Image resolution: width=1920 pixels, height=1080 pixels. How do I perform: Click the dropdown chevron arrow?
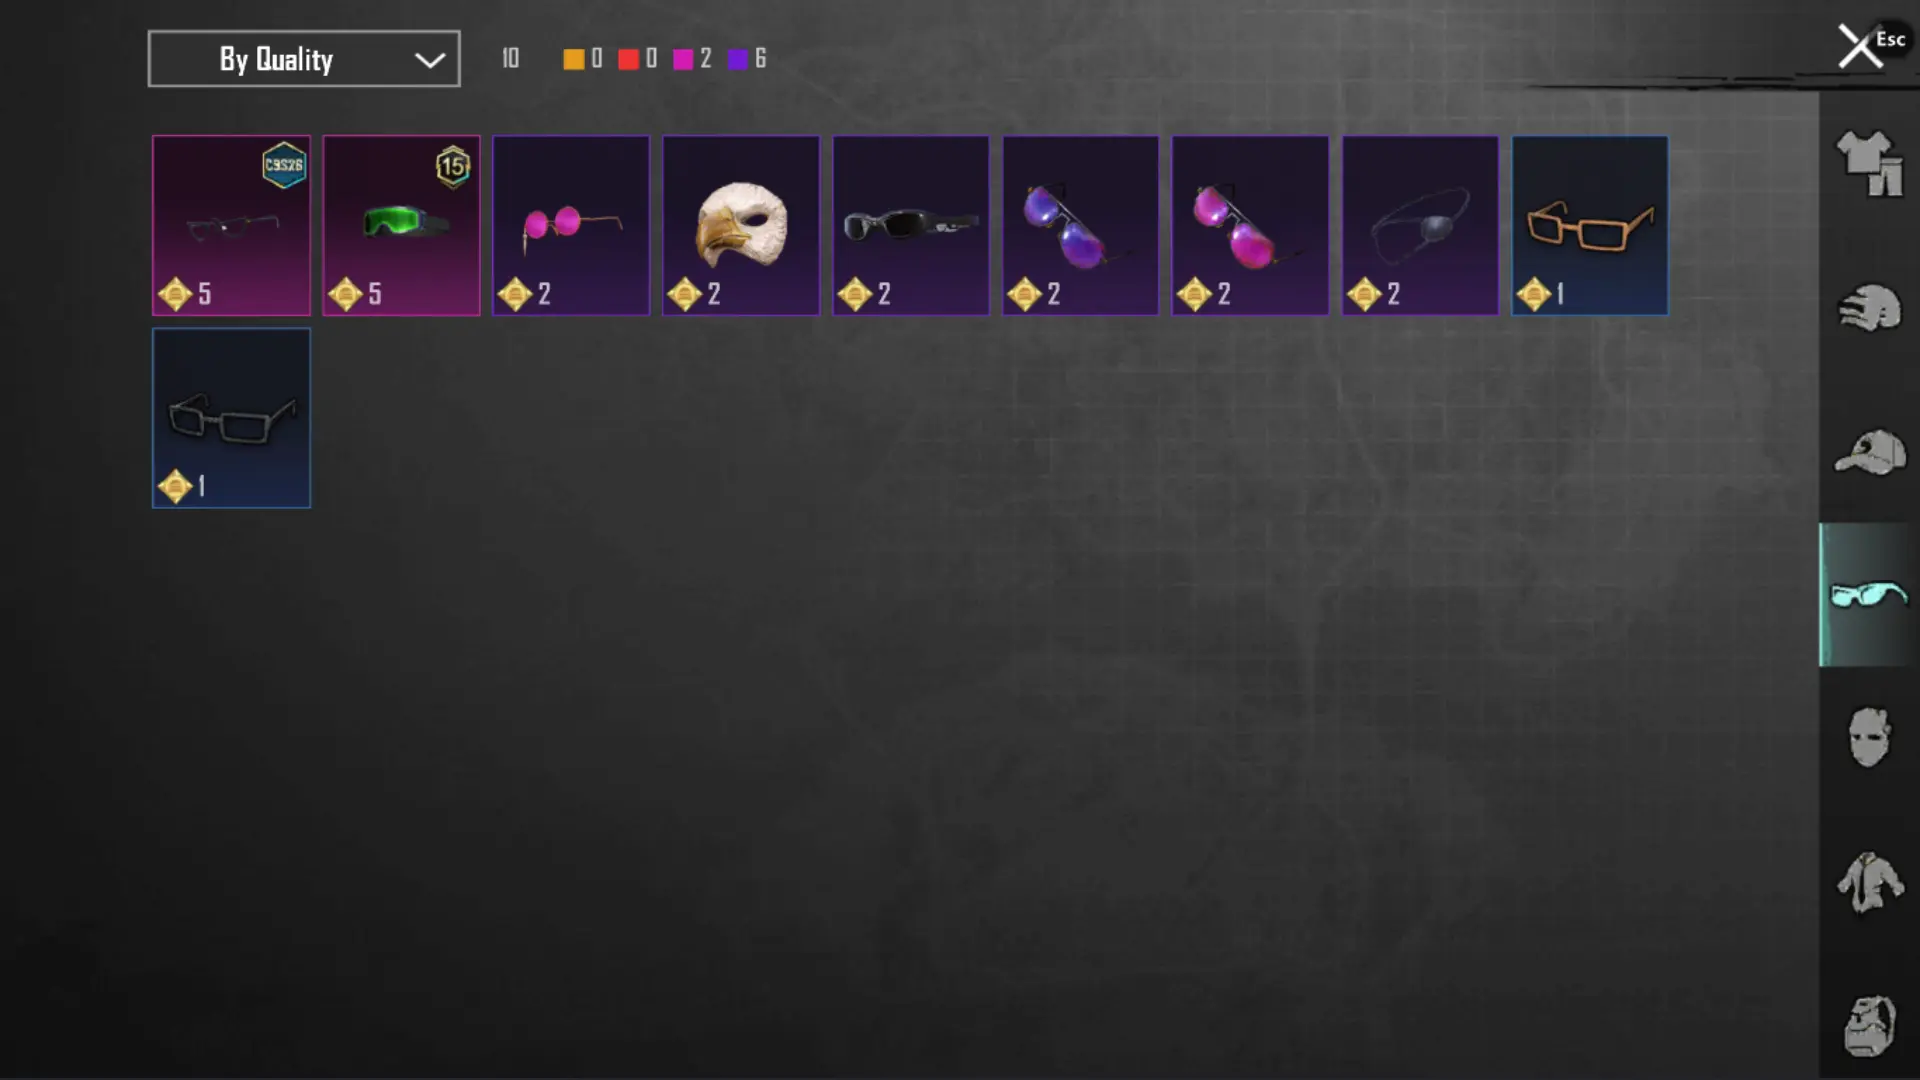pos(430,60)
